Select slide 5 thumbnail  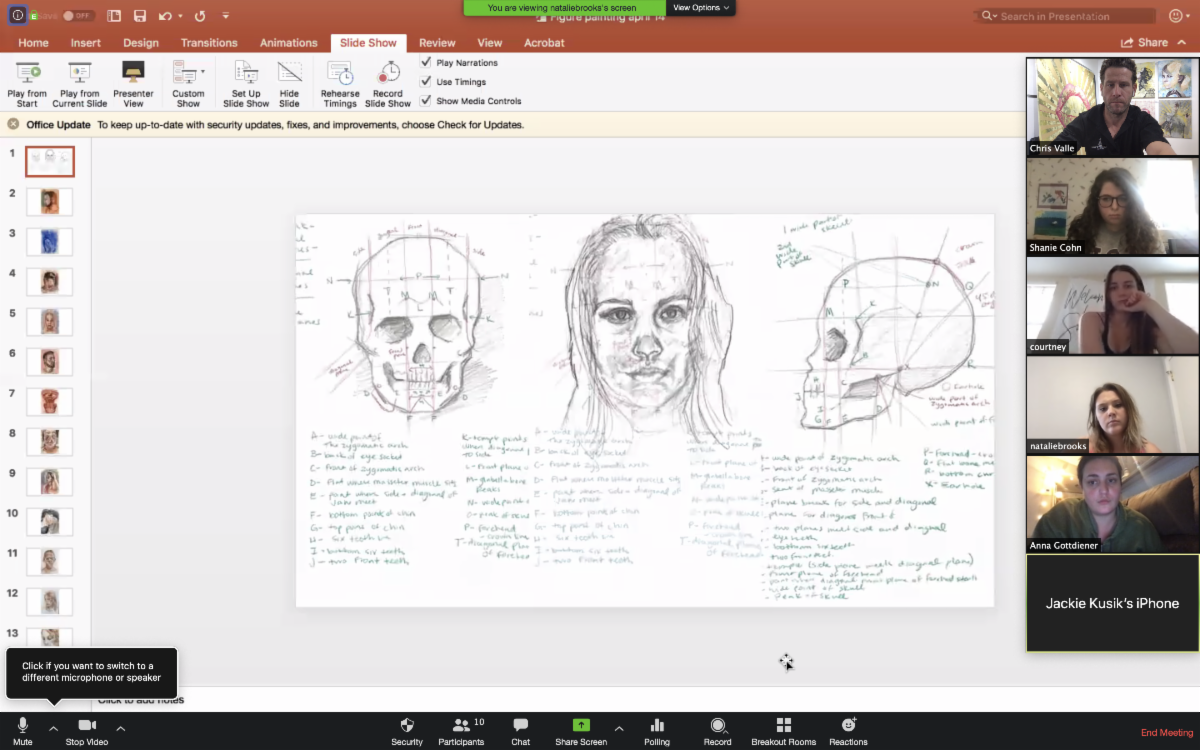(50, 321)
